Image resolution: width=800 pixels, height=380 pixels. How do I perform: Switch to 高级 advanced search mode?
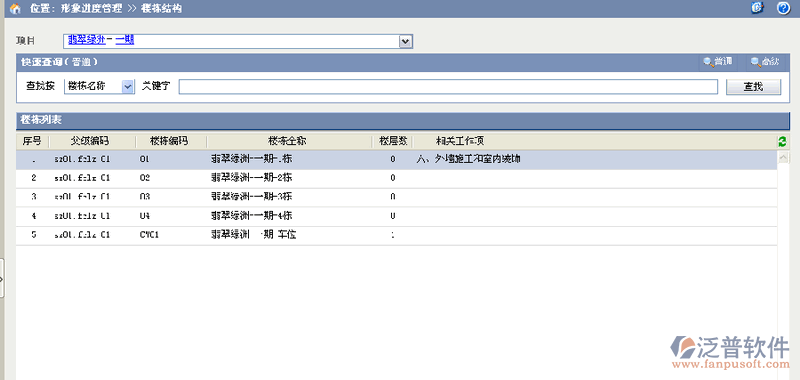[765, 62]
